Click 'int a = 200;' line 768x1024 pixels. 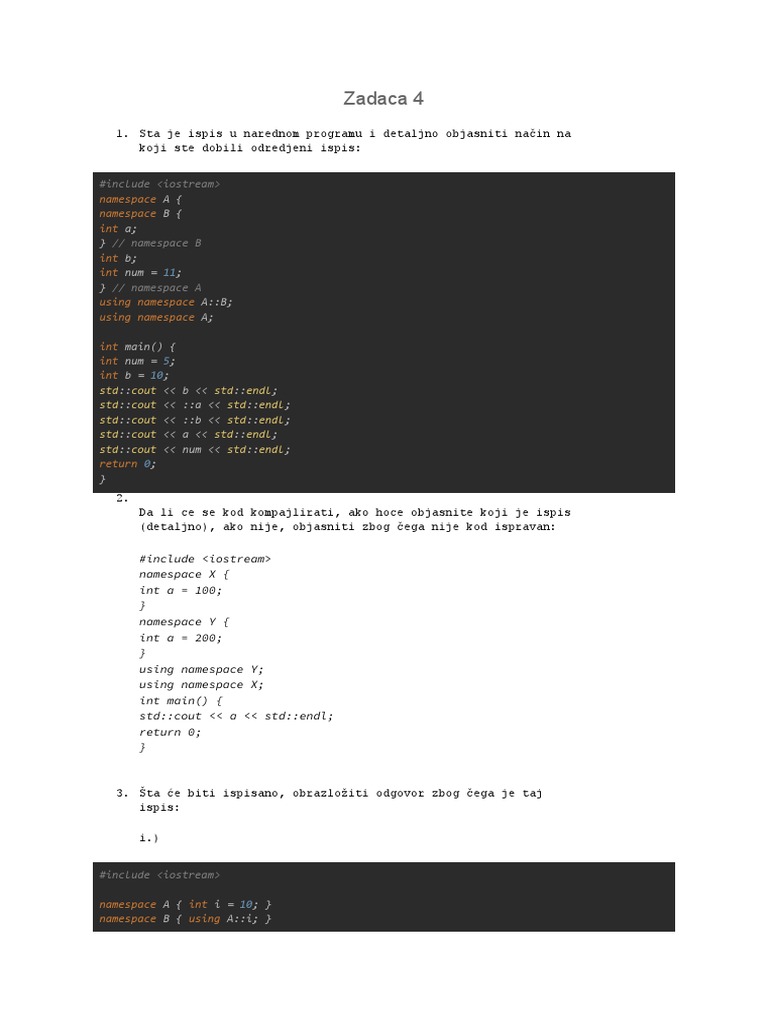tap(180, 638)
